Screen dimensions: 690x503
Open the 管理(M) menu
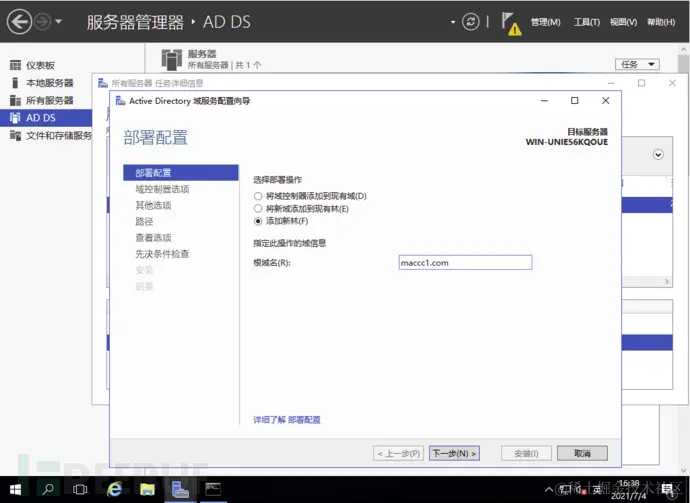click(x=545, y=22)
